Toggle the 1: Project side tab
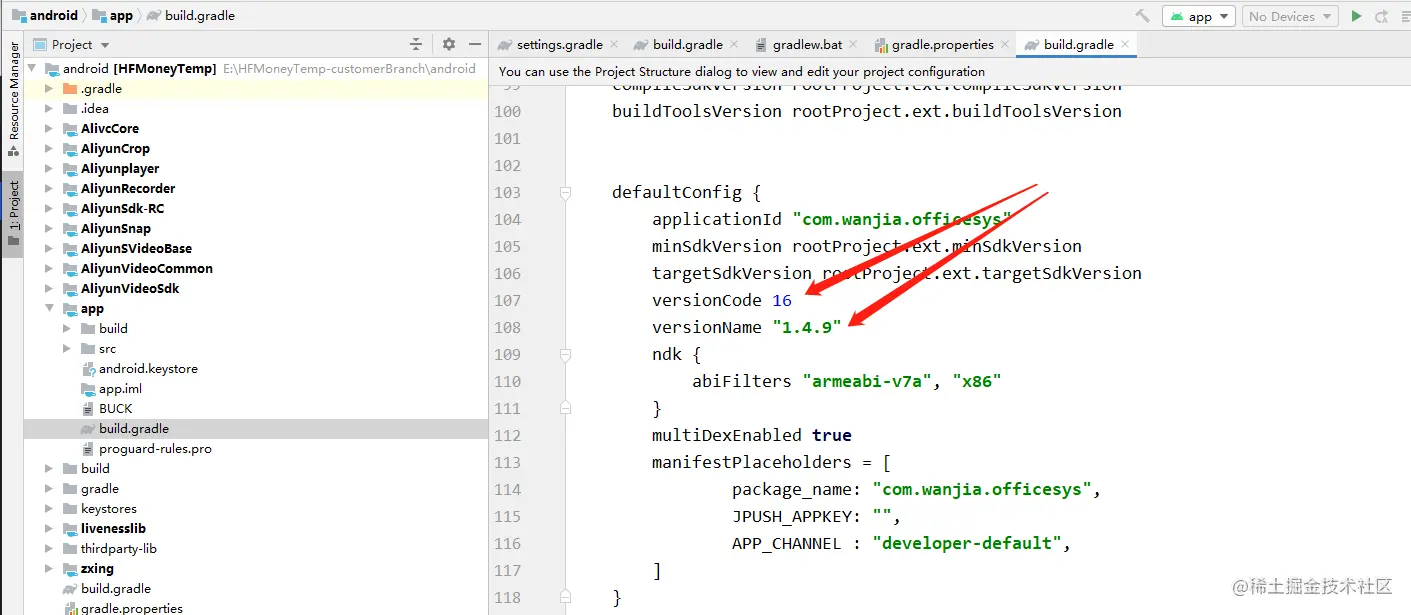Viewport: 1411px width, 615px height. pos(13,212)
